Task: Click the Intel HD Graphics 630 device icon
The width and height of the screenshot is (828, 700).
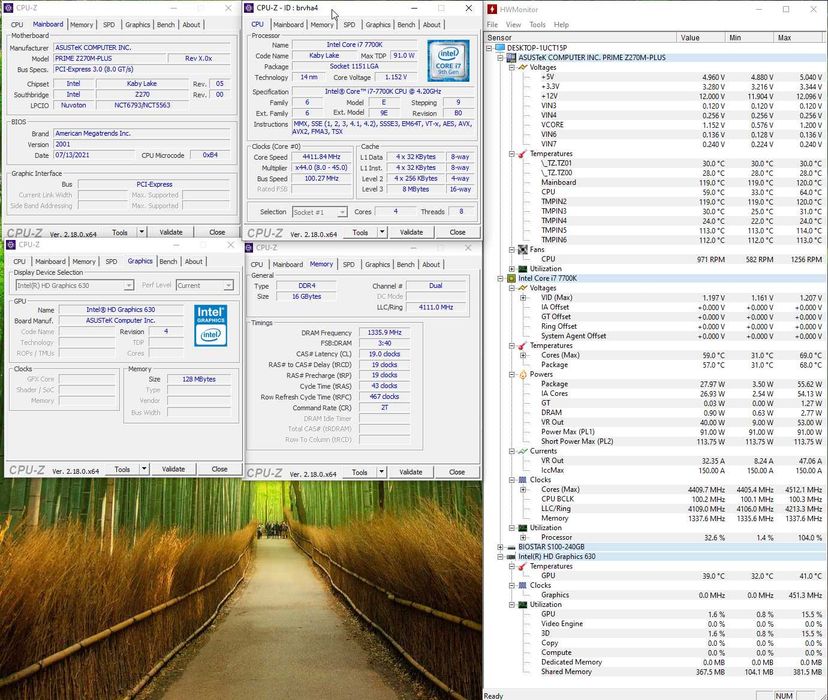Action: (x=511, y=556)
